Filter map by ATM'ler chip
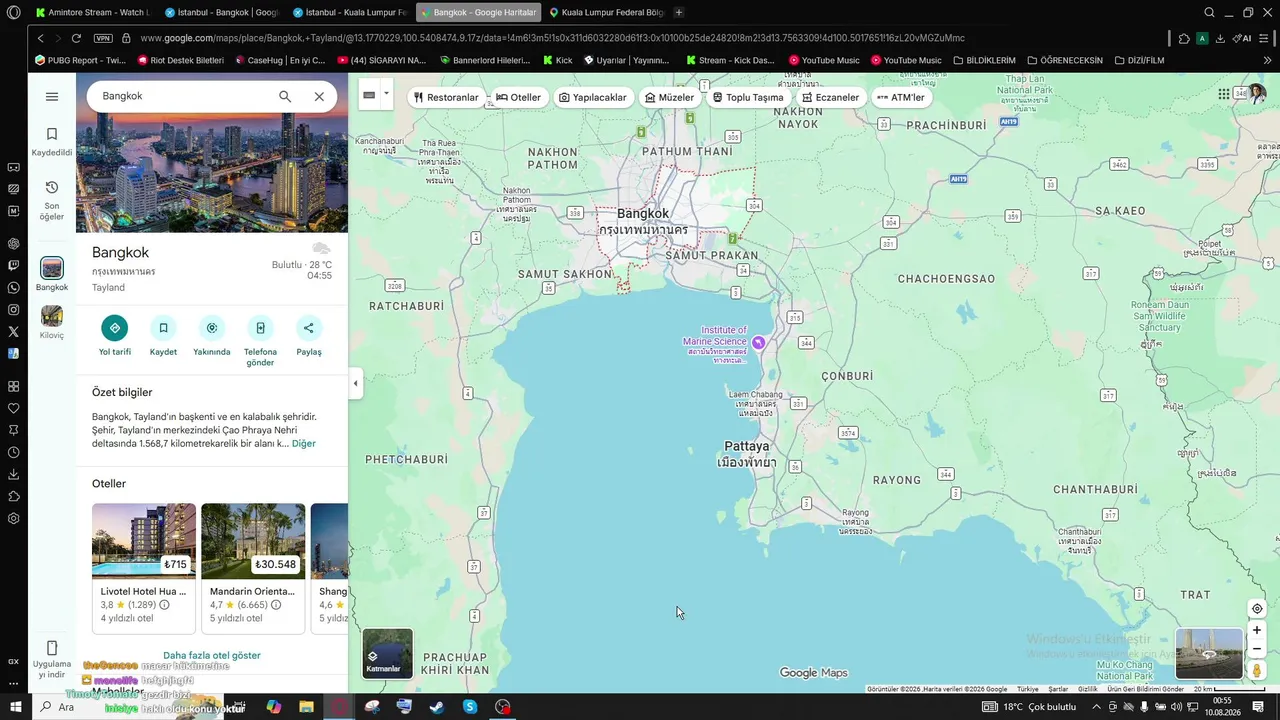 pyautogui.click(x=901, y=97)
